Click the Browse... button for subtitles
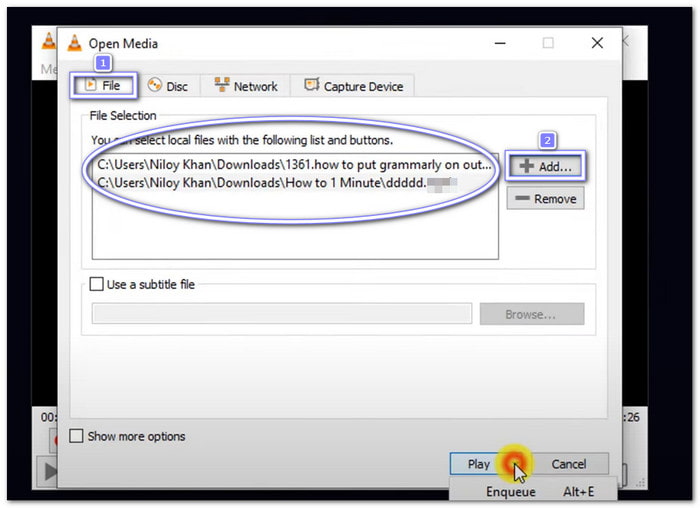This screenshot has width=700, height=508. tap(532, 314)
